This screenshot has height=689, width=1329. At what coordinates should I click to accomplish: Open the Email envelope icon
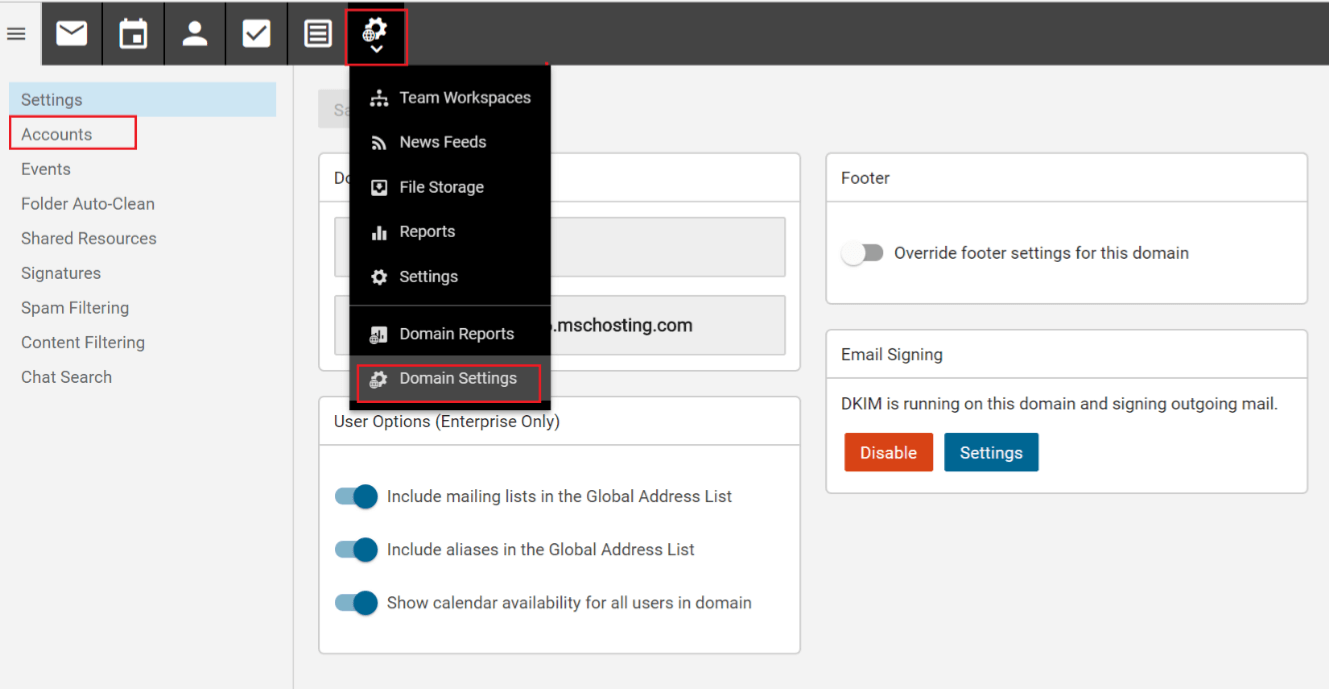click(71, 32)
